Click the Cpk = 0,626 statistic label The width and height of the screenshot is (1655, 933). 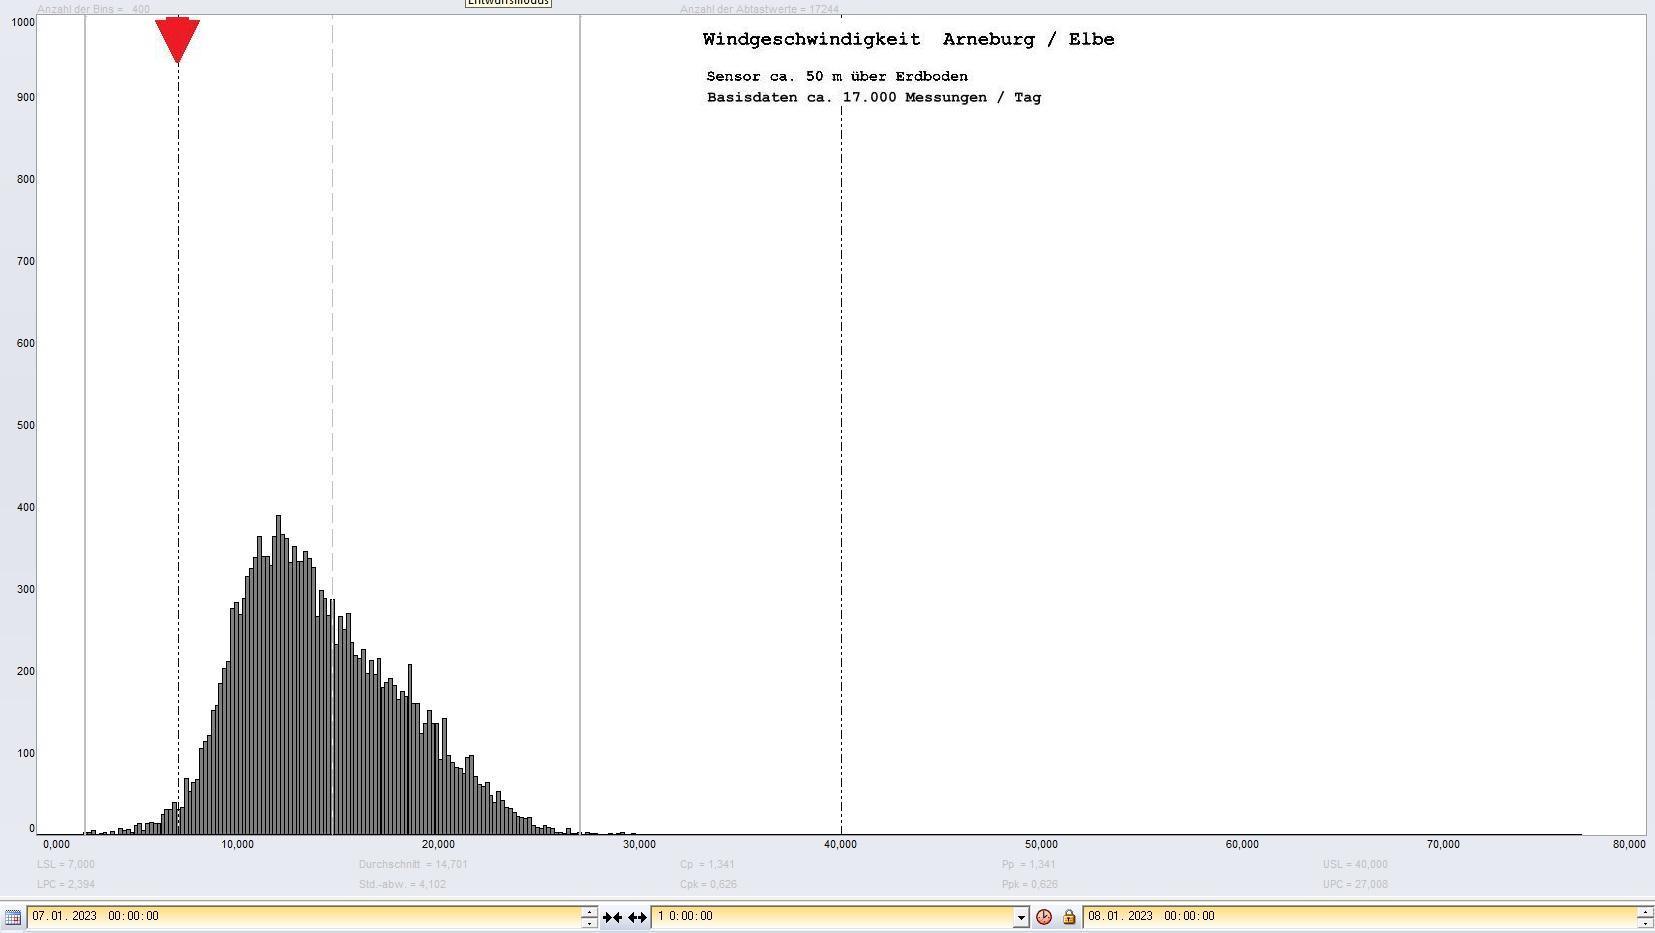coord(708,884)
